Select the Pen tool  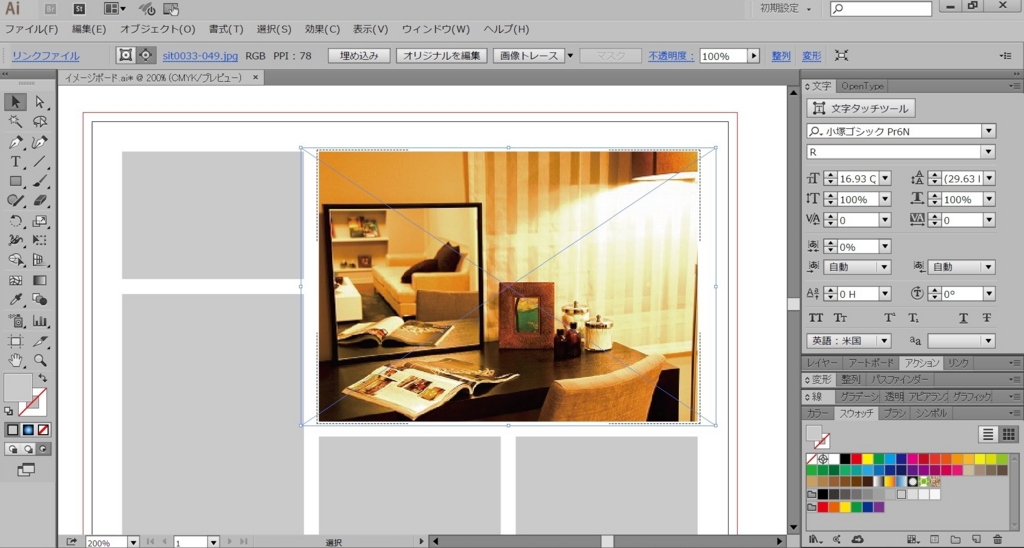(16, 143)
